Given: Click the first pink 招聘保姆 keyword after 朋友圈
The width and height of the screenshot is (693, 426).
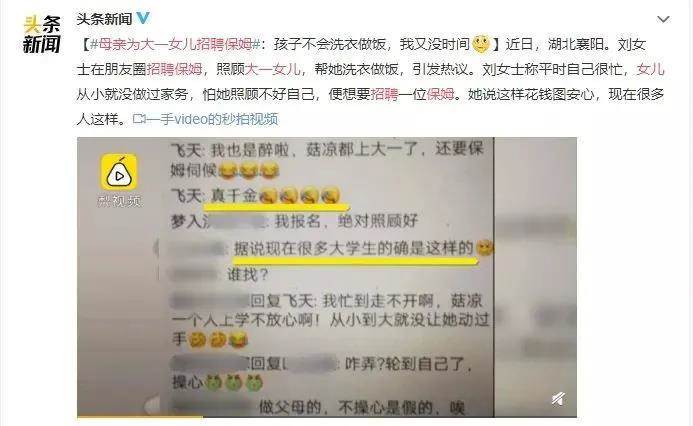Looking at the screenshot, I should click(x=174, y=69).
